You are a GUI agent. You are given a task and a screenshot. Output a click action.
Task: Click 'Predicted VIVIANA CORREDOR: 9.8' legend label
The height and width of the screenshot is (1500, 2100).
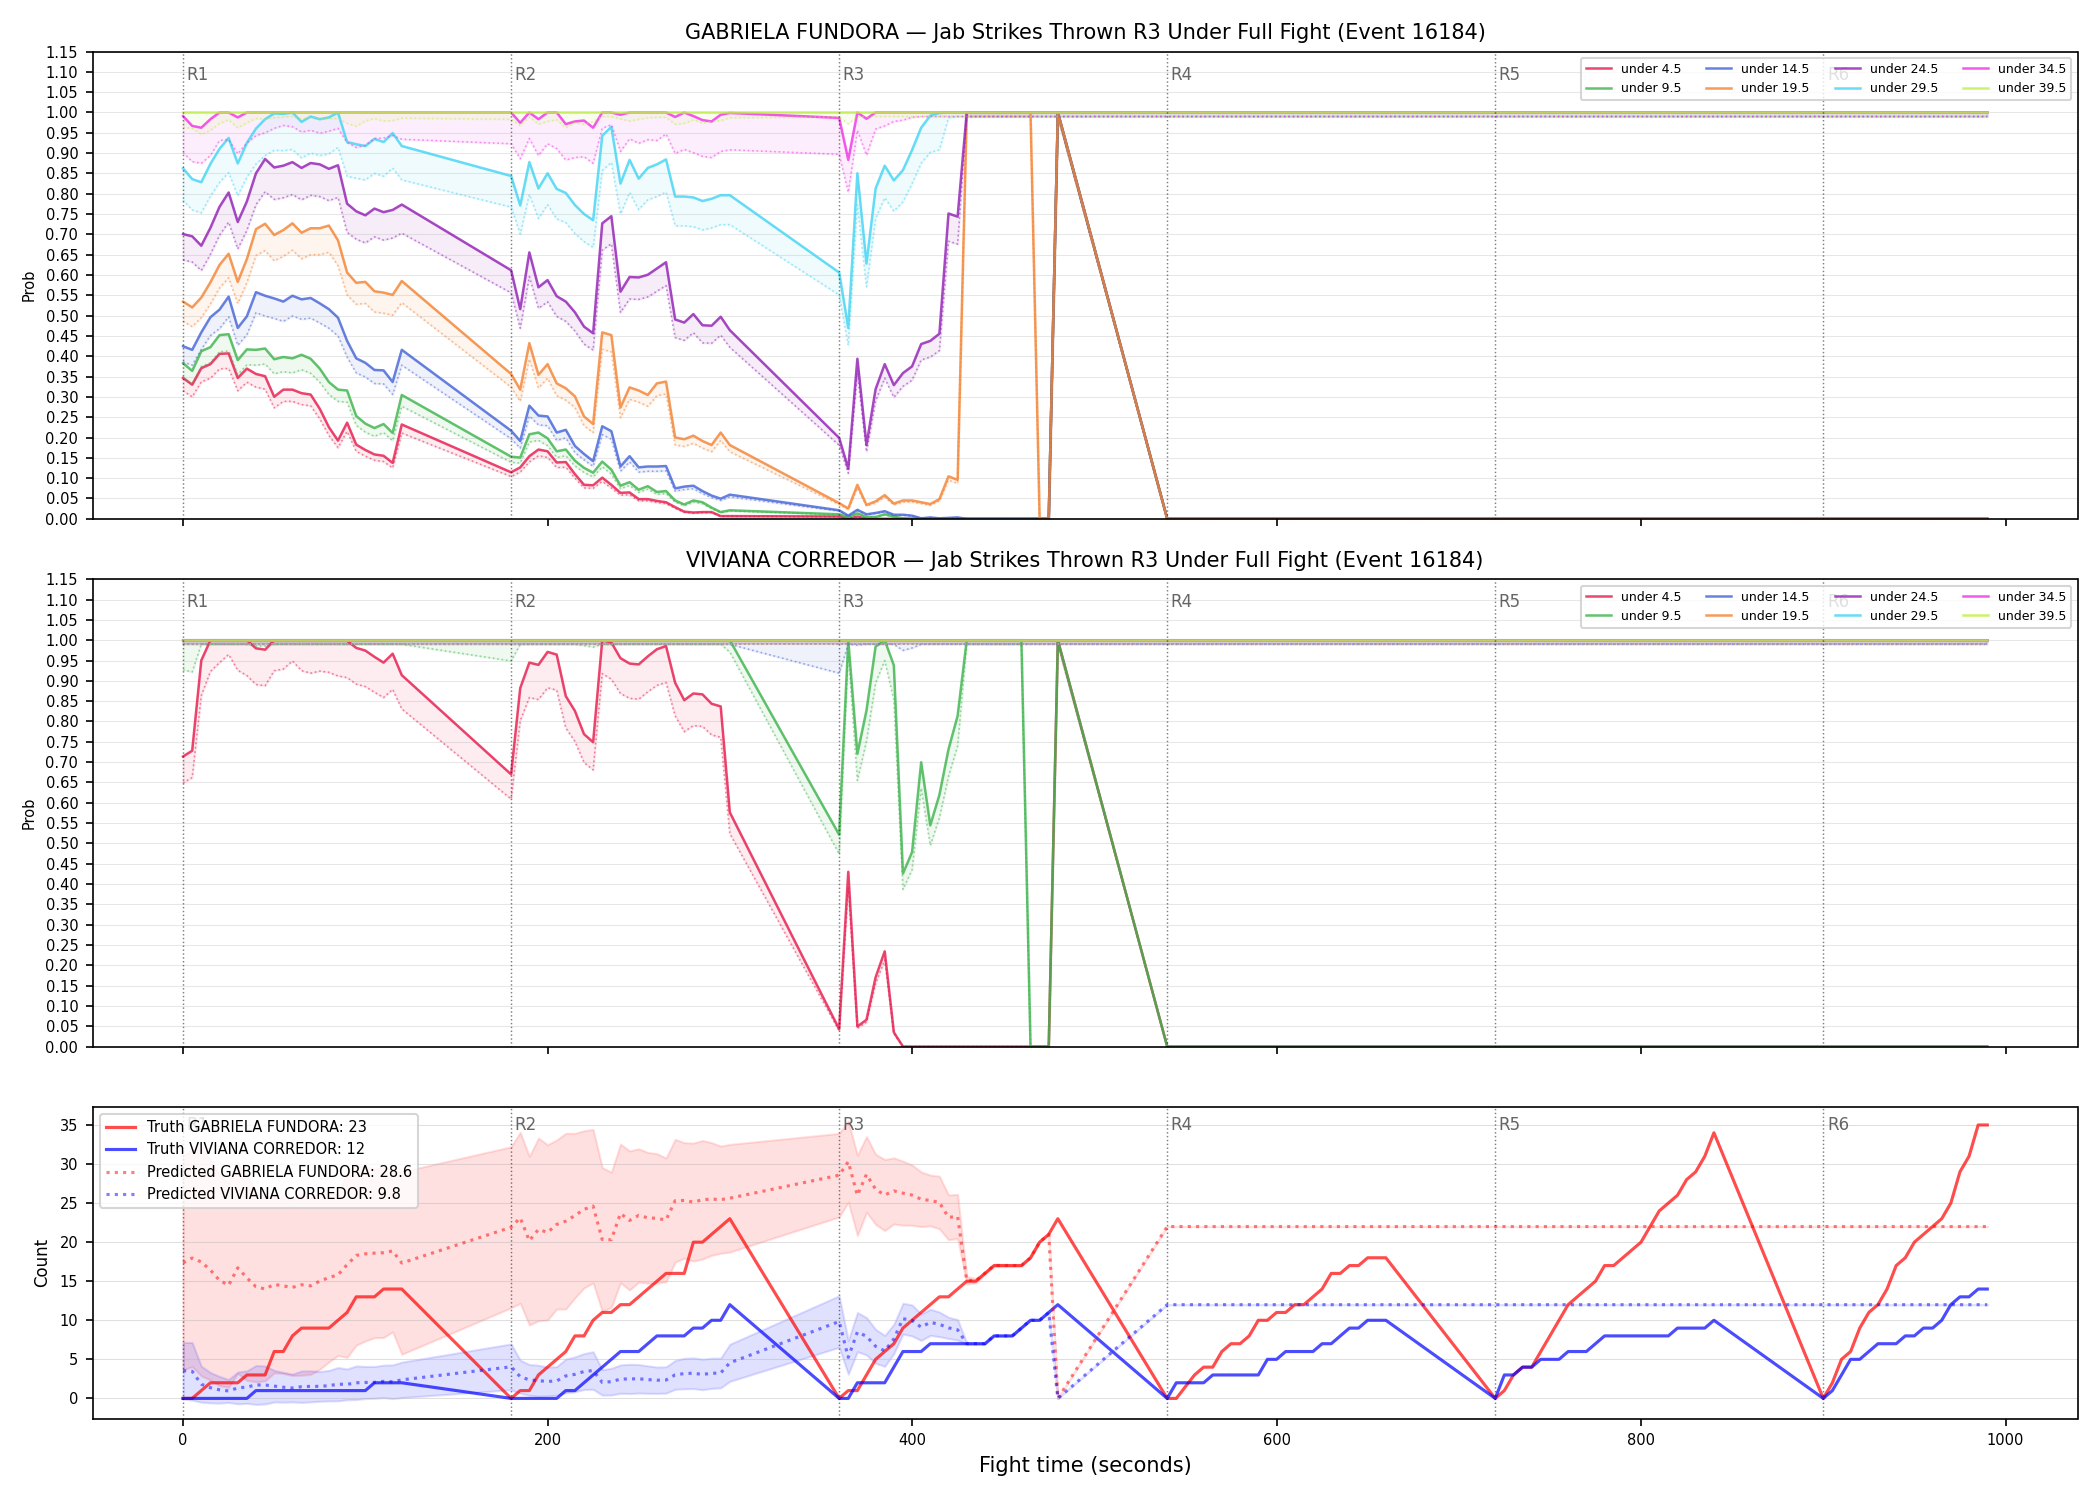point(273,1194)
